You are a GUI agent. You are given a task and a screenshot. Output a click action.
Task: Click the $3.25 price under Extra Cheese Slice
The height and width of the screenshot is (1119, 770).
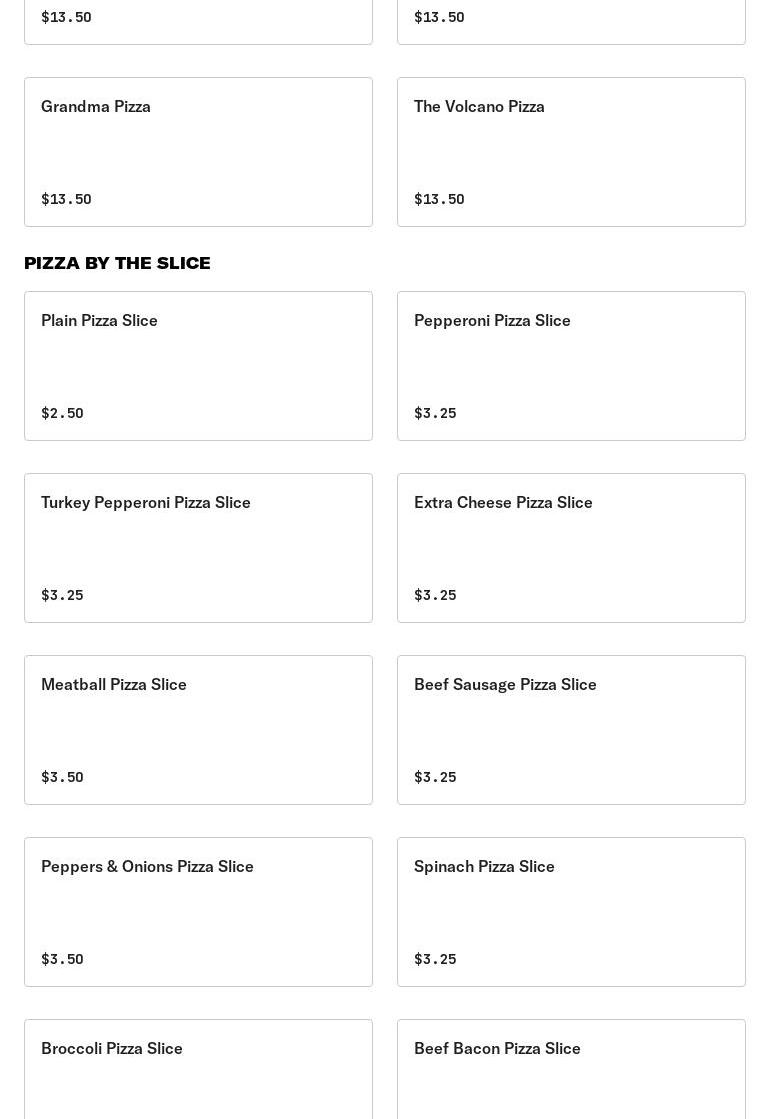tap(435, 595)
